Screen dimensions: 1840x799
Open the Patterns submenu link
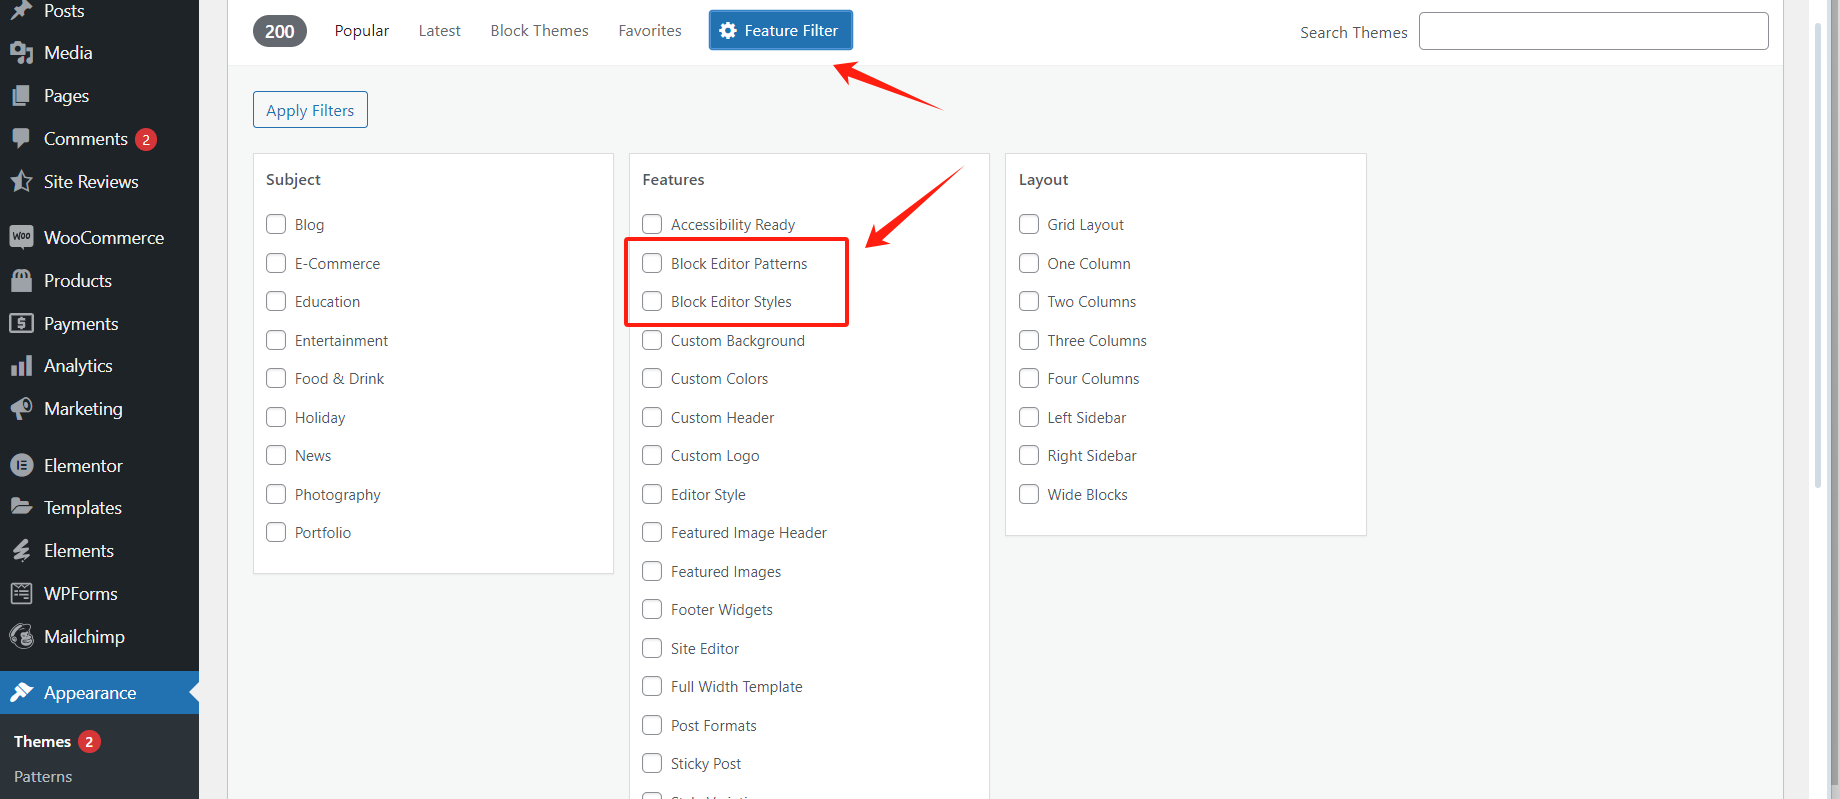click(43, 776)
